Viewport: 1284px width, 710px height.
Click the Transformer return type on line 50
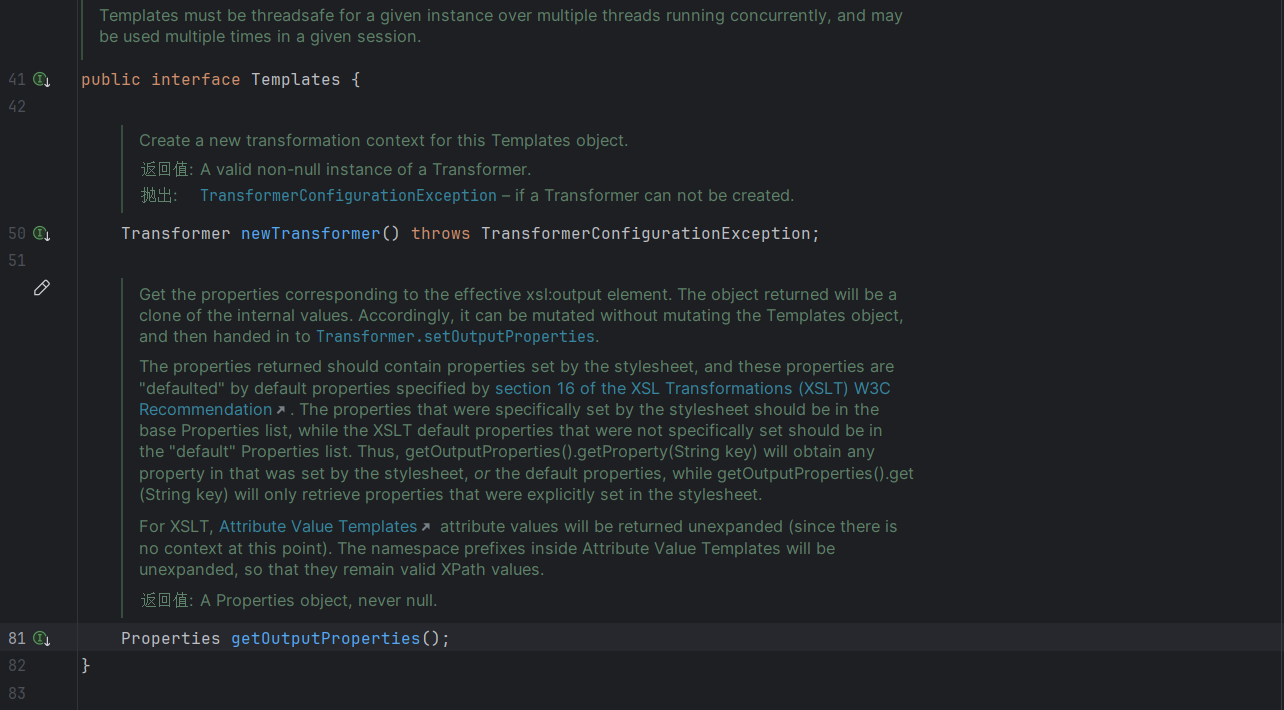coord(175,234)
